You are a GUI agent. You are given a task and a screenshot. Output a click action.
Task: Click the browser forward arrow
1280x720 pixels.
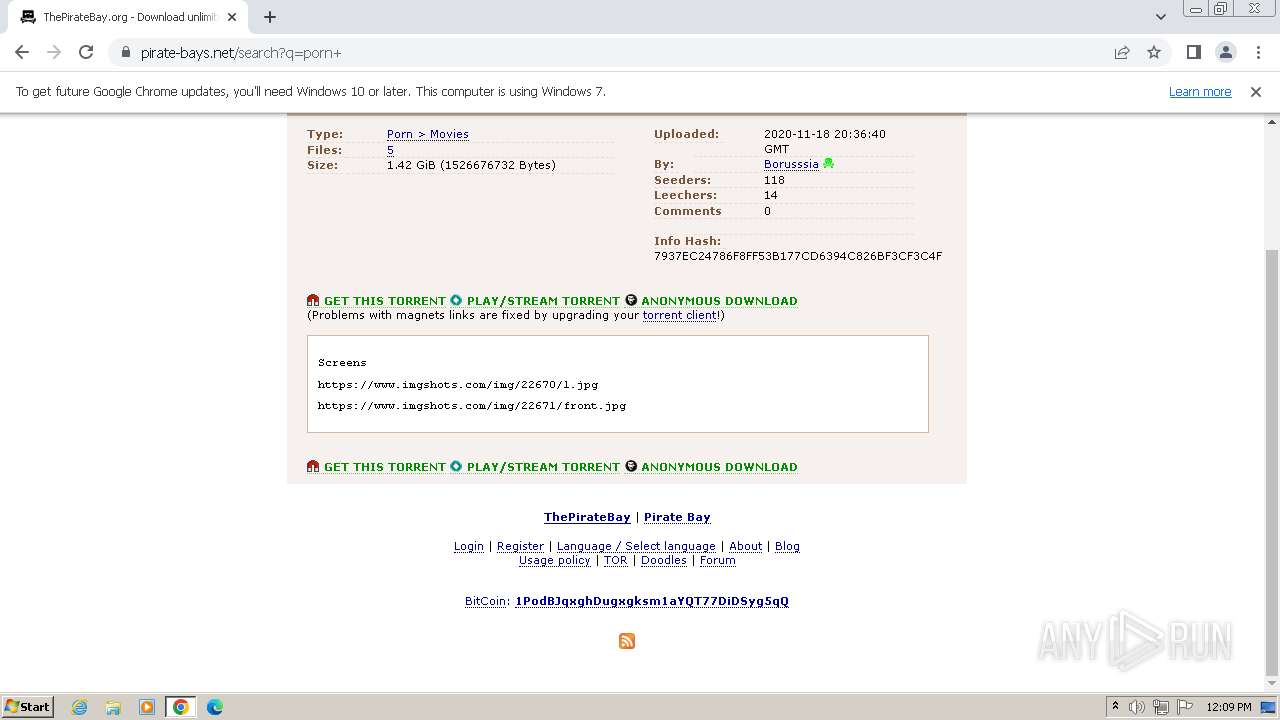point(54,52)
